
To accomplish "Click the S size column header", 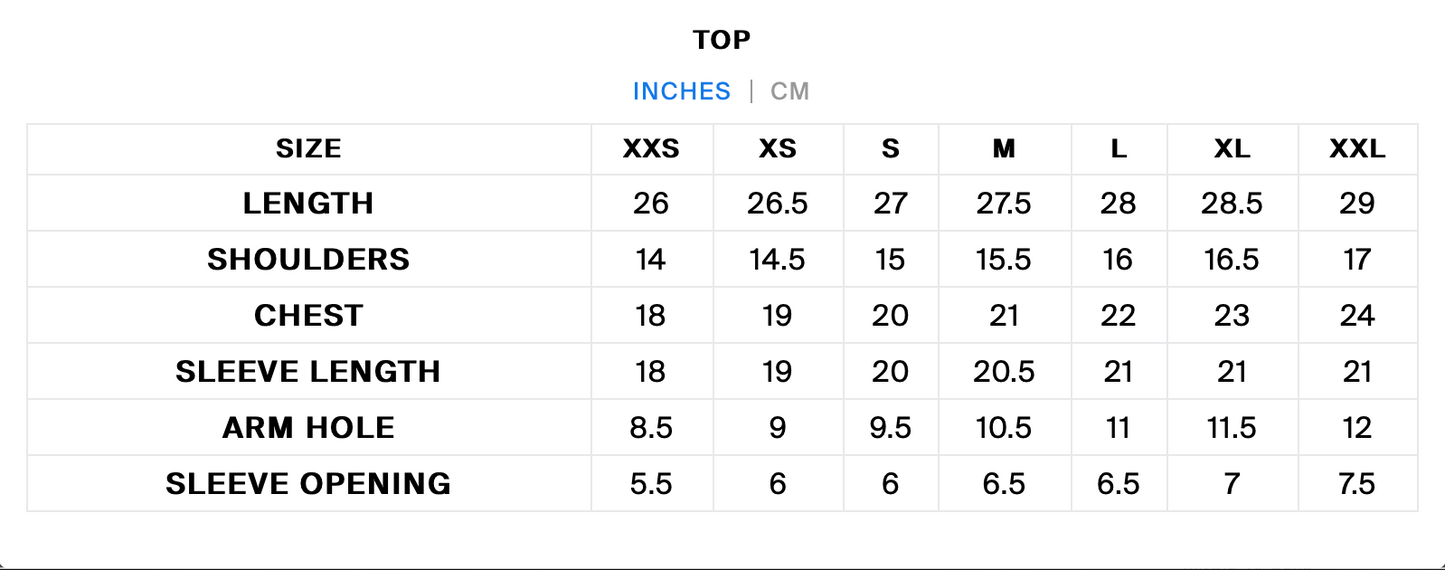I will [x=891, y=149].
